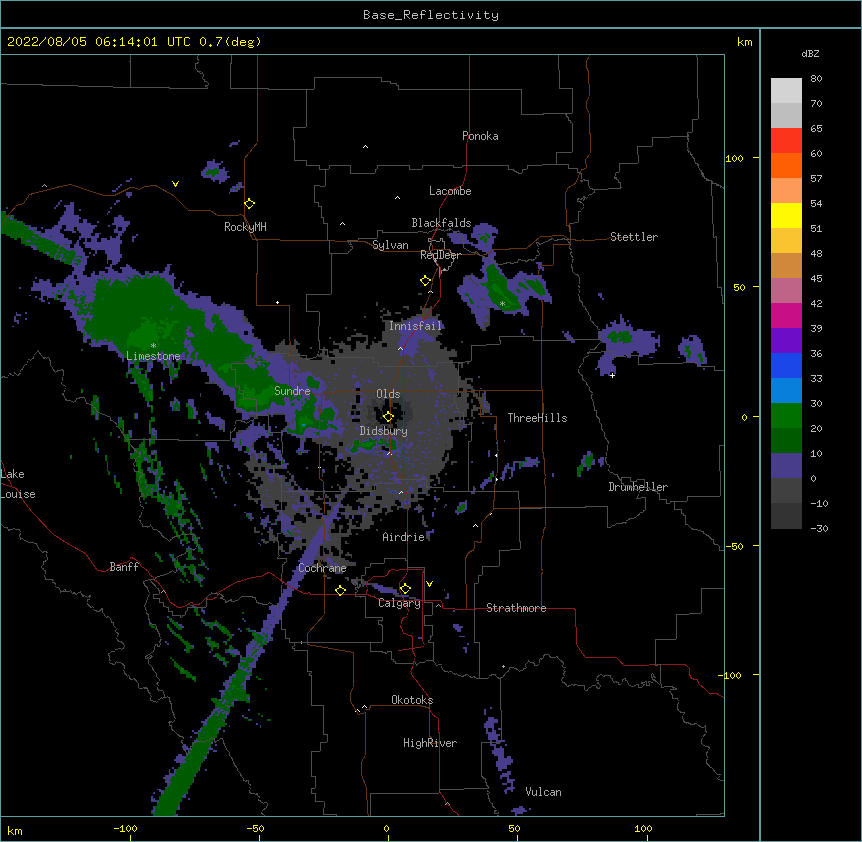
Task: Select the Lacombe city label
Action: point(450,191)
